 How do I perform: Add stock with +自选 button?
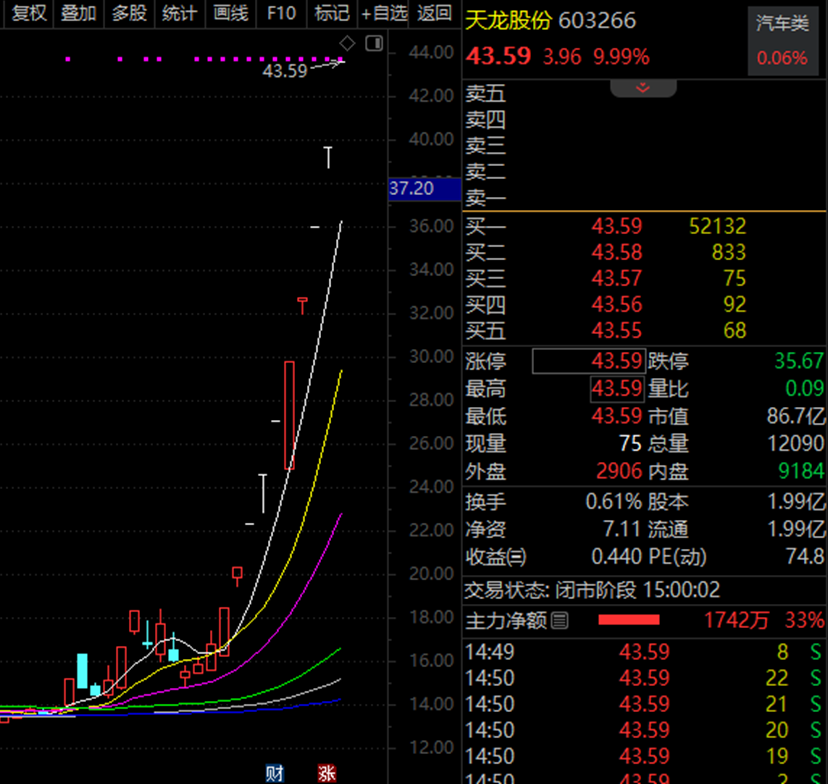tap(384, 13)
